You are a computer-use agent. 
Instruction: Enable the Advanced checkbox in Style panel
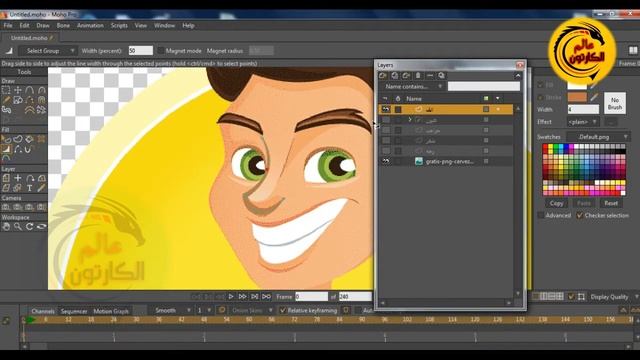click(540, 215)
